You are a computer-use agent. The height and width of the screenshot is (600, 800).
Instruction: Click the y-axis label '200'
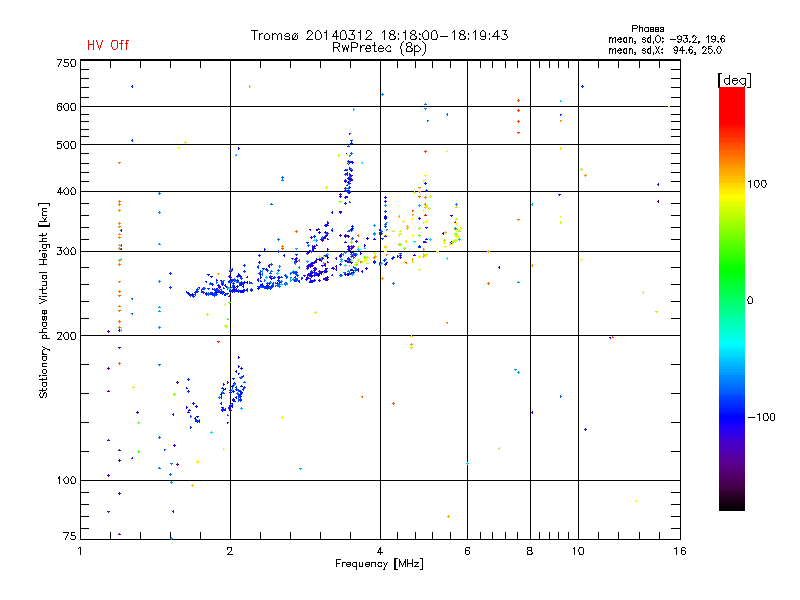[x=66, y=336]
